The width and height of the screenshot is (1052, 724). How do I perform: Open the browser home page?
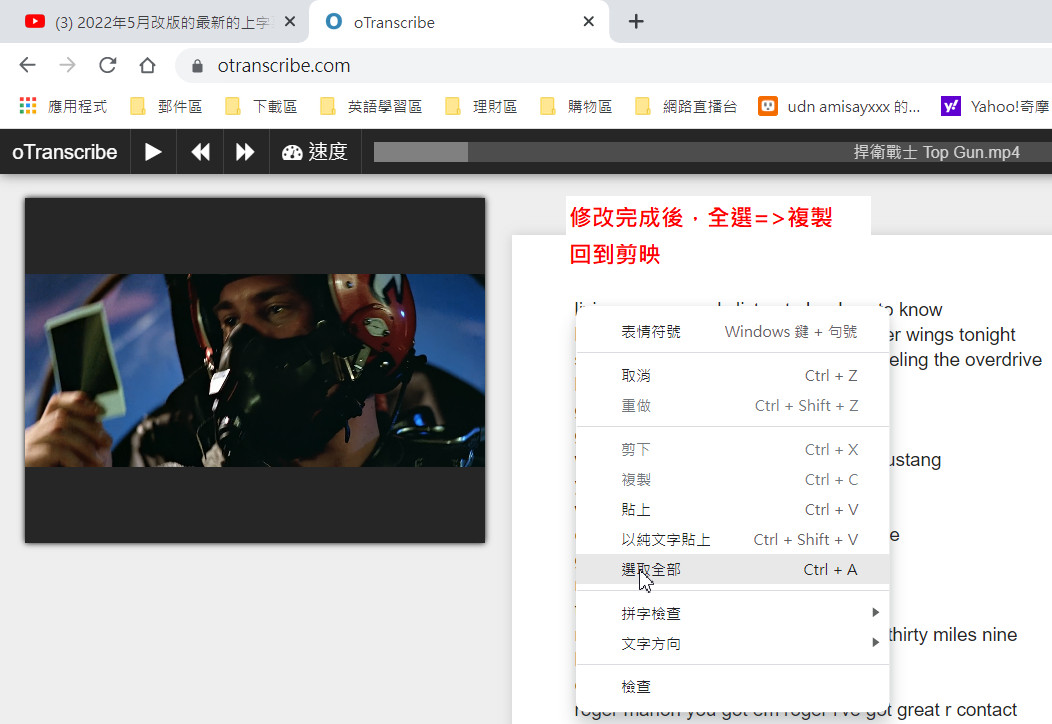pyautogui.click(x=148, y=65)
